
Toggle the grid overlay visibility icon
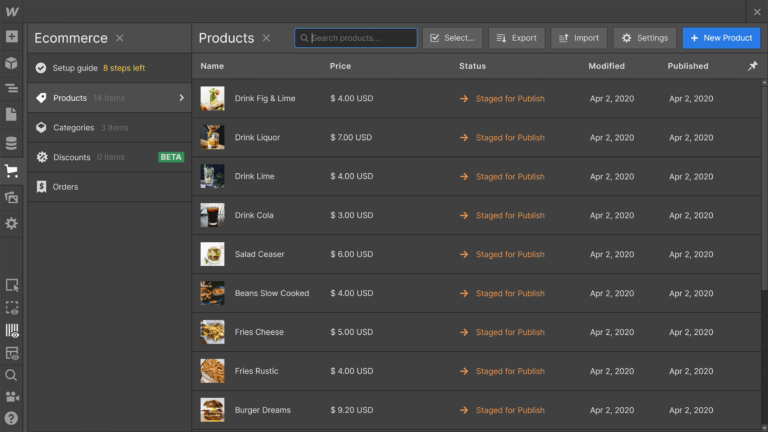click(x=12, y=331)
